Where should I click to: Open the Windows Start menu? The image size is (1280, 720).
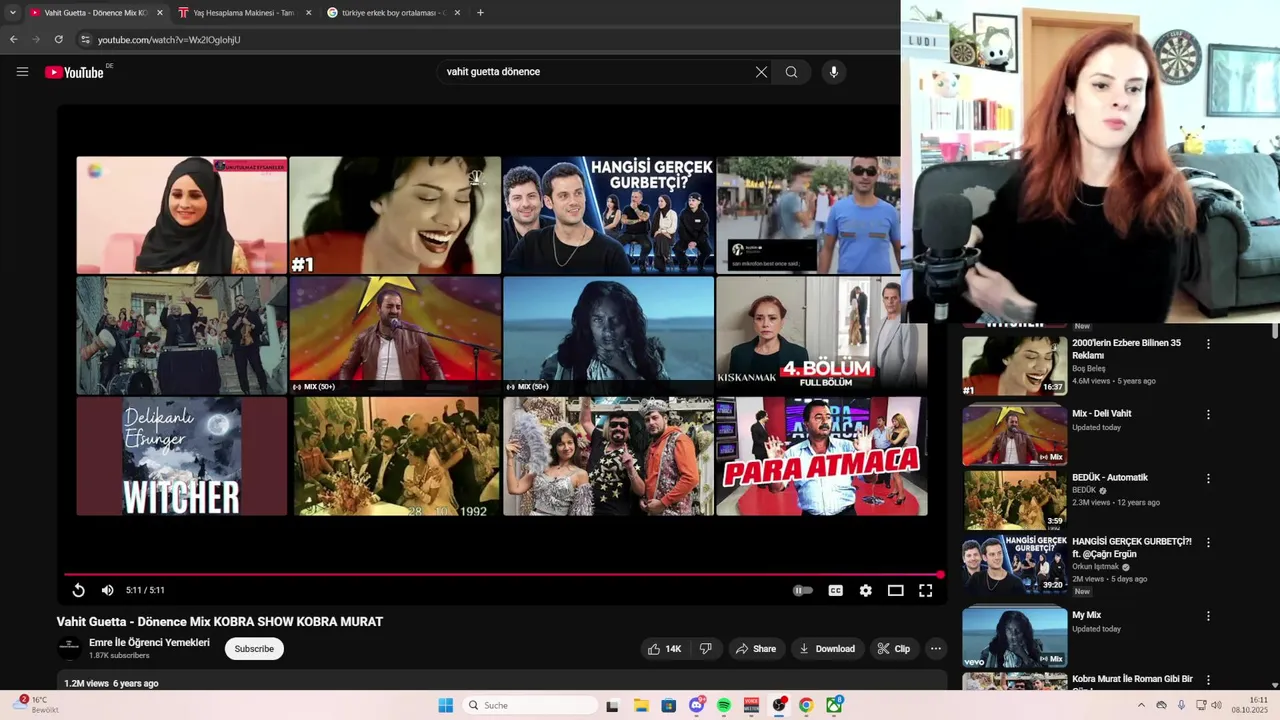[446, 705]
